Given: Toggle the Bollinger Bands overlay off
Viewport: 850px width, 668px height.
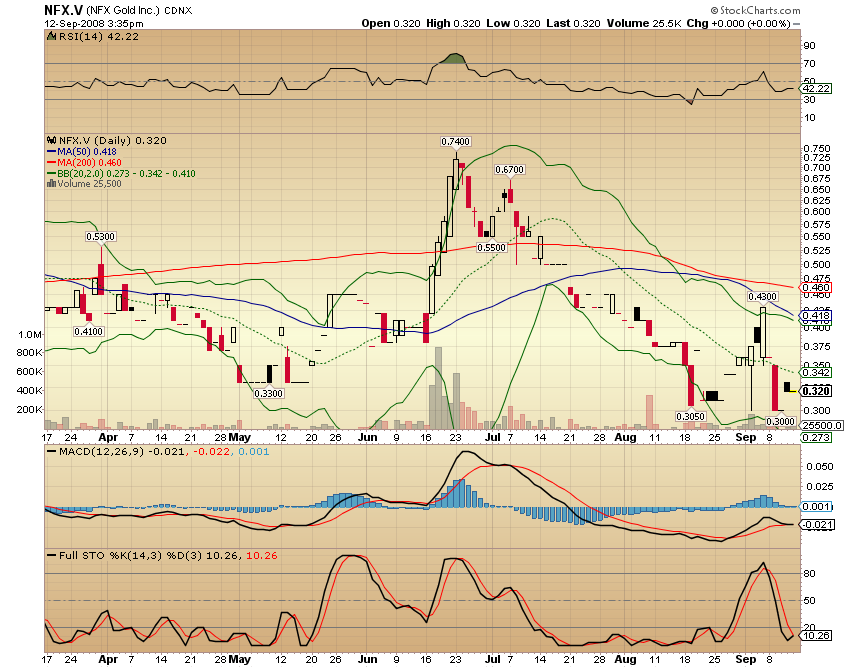Looking at the screenshot, I should pos(51,173).
